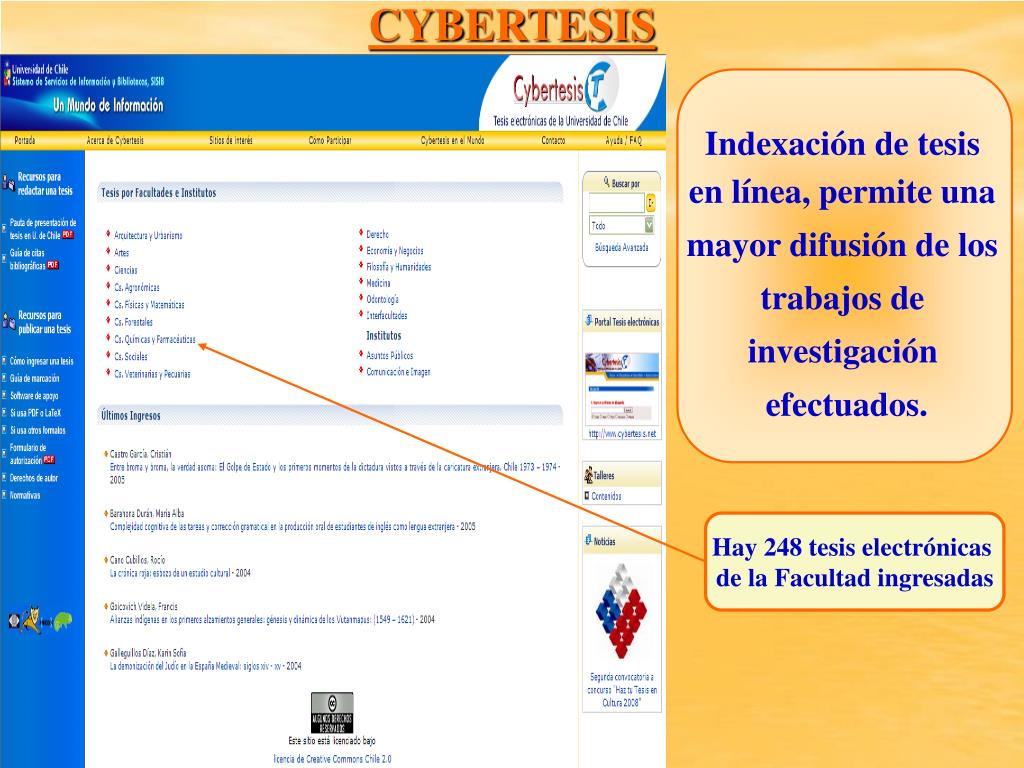
Task: Click the icon beside Recursos para publicar una tesis
Action: point(8,322)
